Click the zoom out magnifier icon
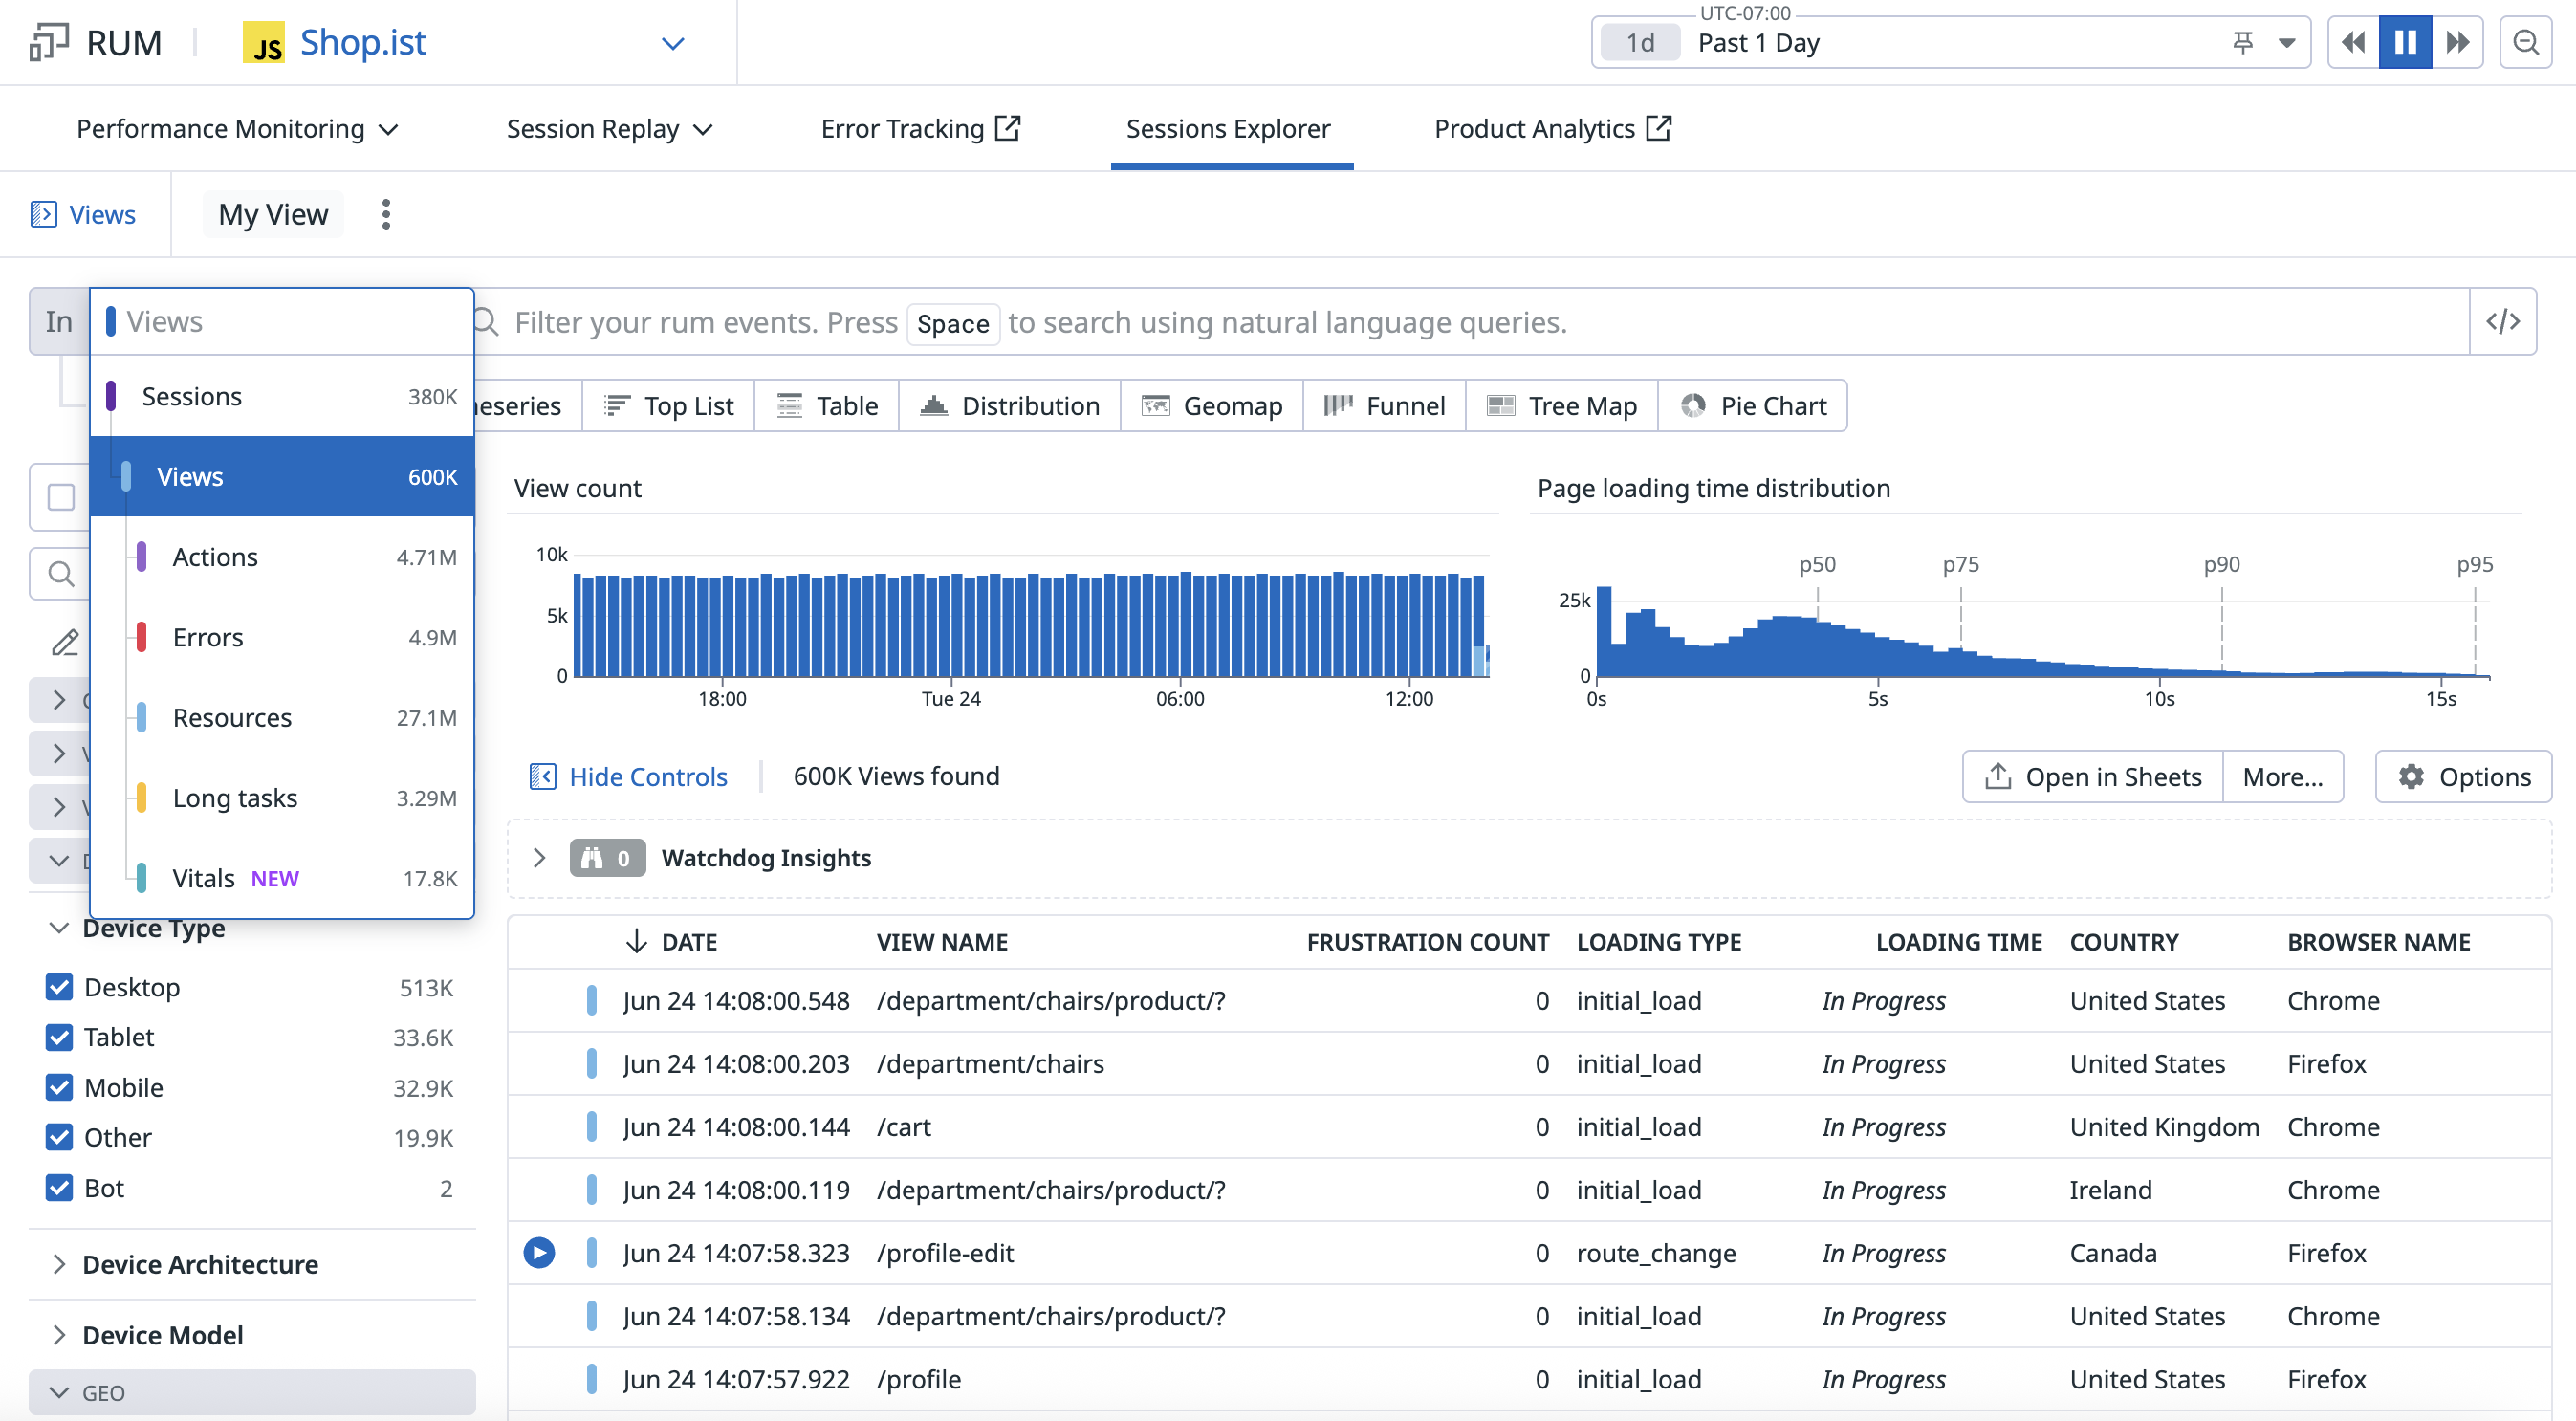Image resolution: width=2576 pixels, height=1421 pixels. click(x=2525, y=42)
